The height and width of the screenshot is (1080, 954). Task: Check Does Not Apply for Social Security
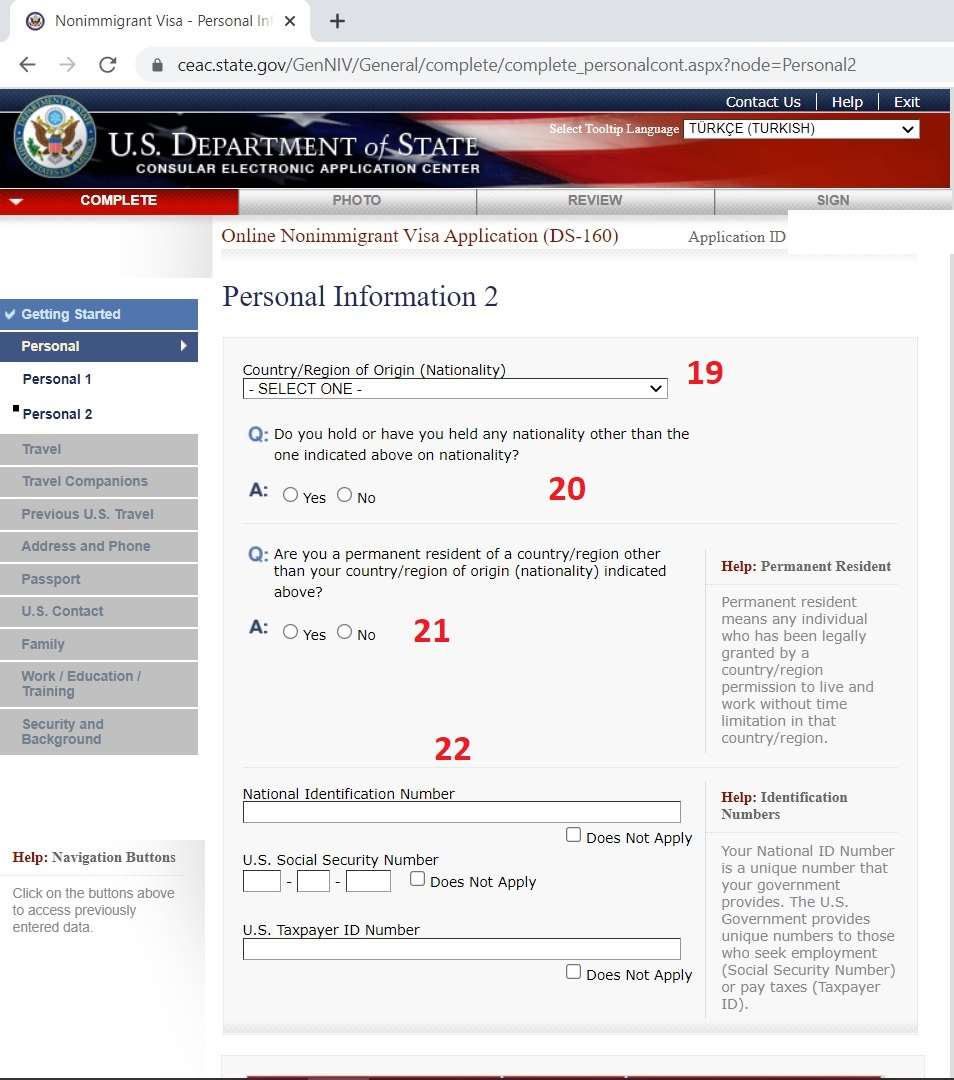coord(417,879)
